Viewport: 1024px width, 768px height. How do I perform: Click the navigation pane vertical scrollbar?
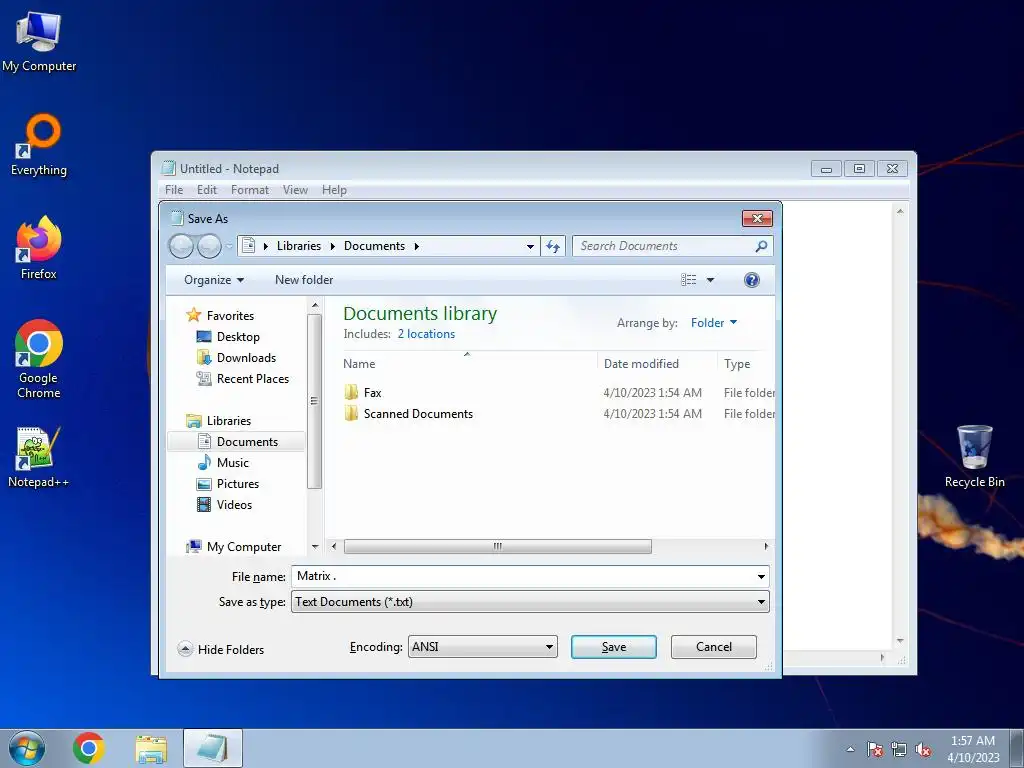[315, 401]
